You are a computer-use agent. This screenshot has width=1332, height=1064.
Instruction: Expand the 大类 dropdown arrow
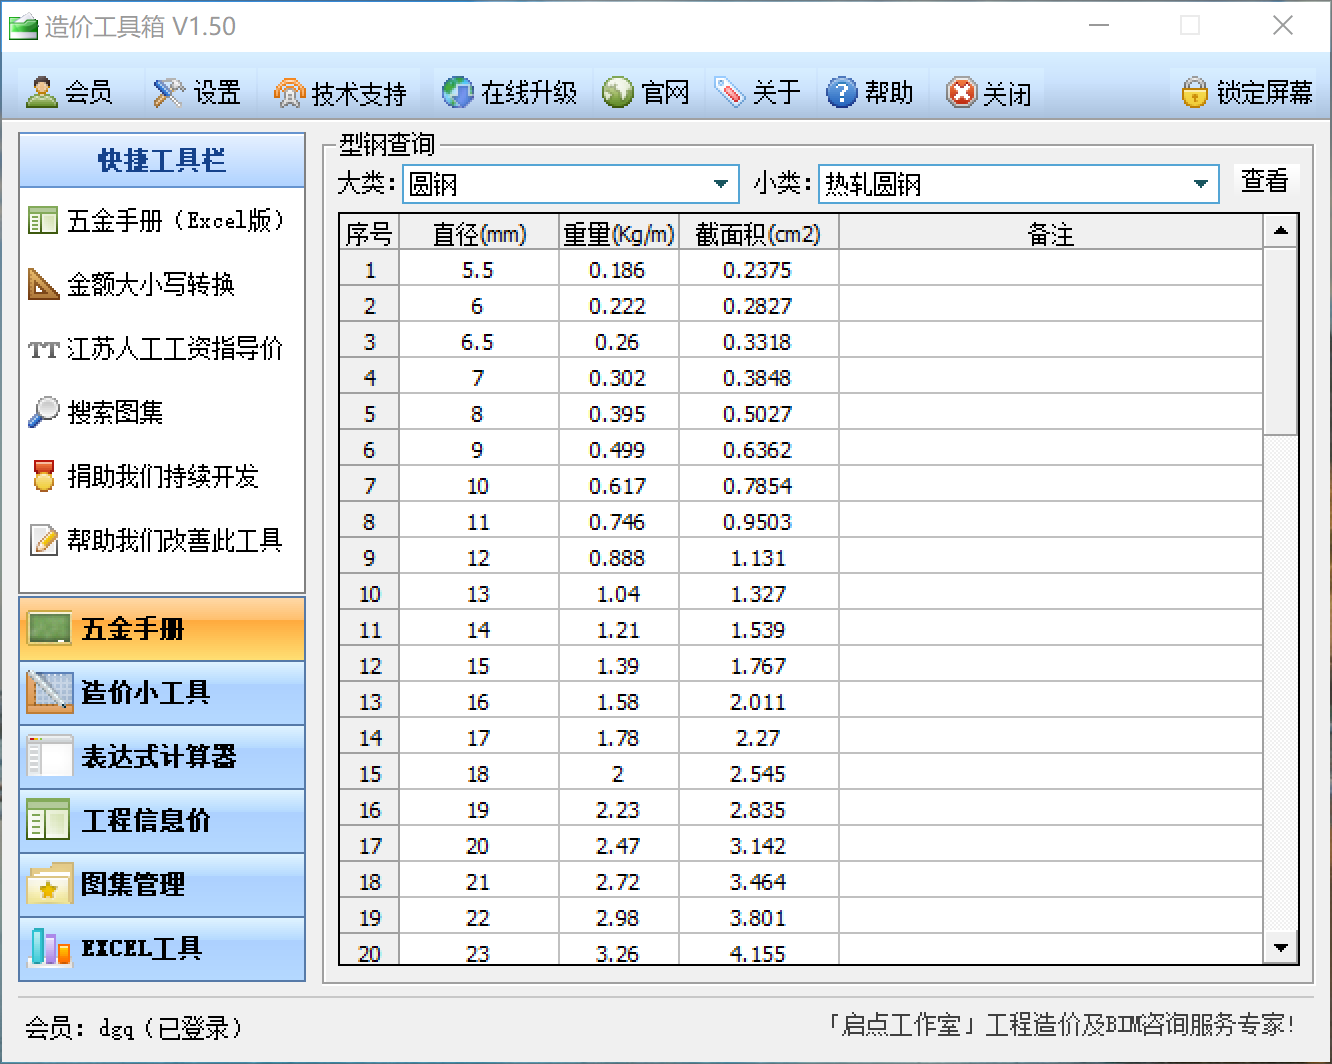[720, 184]
